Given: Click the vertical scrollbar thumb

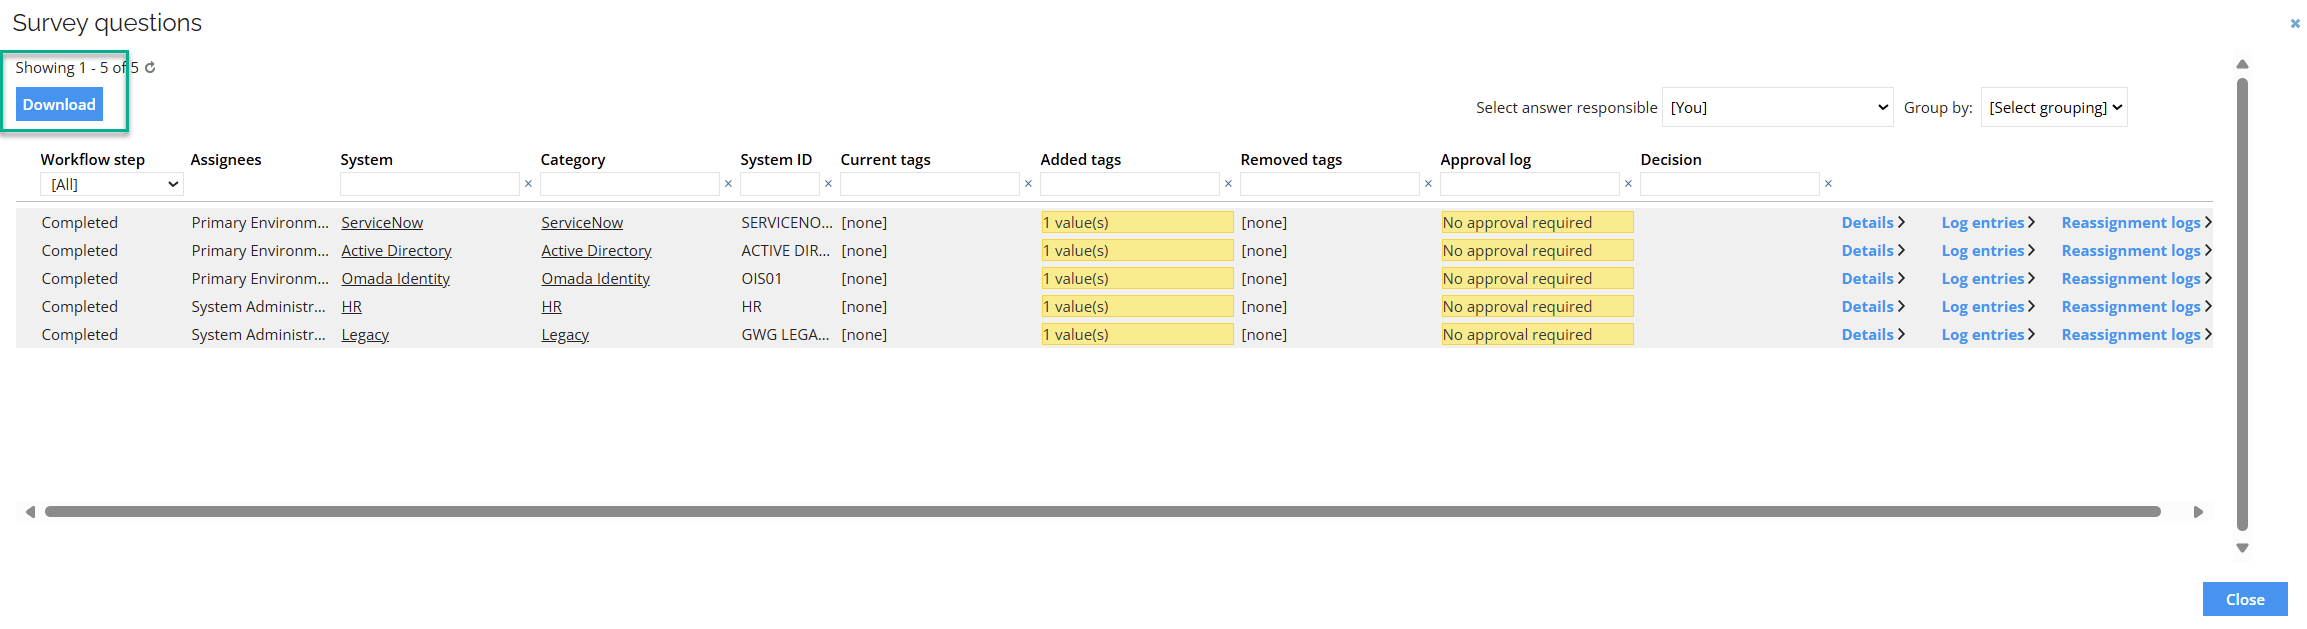Looking at the screenshot, I should click(x=2242, y=304).
